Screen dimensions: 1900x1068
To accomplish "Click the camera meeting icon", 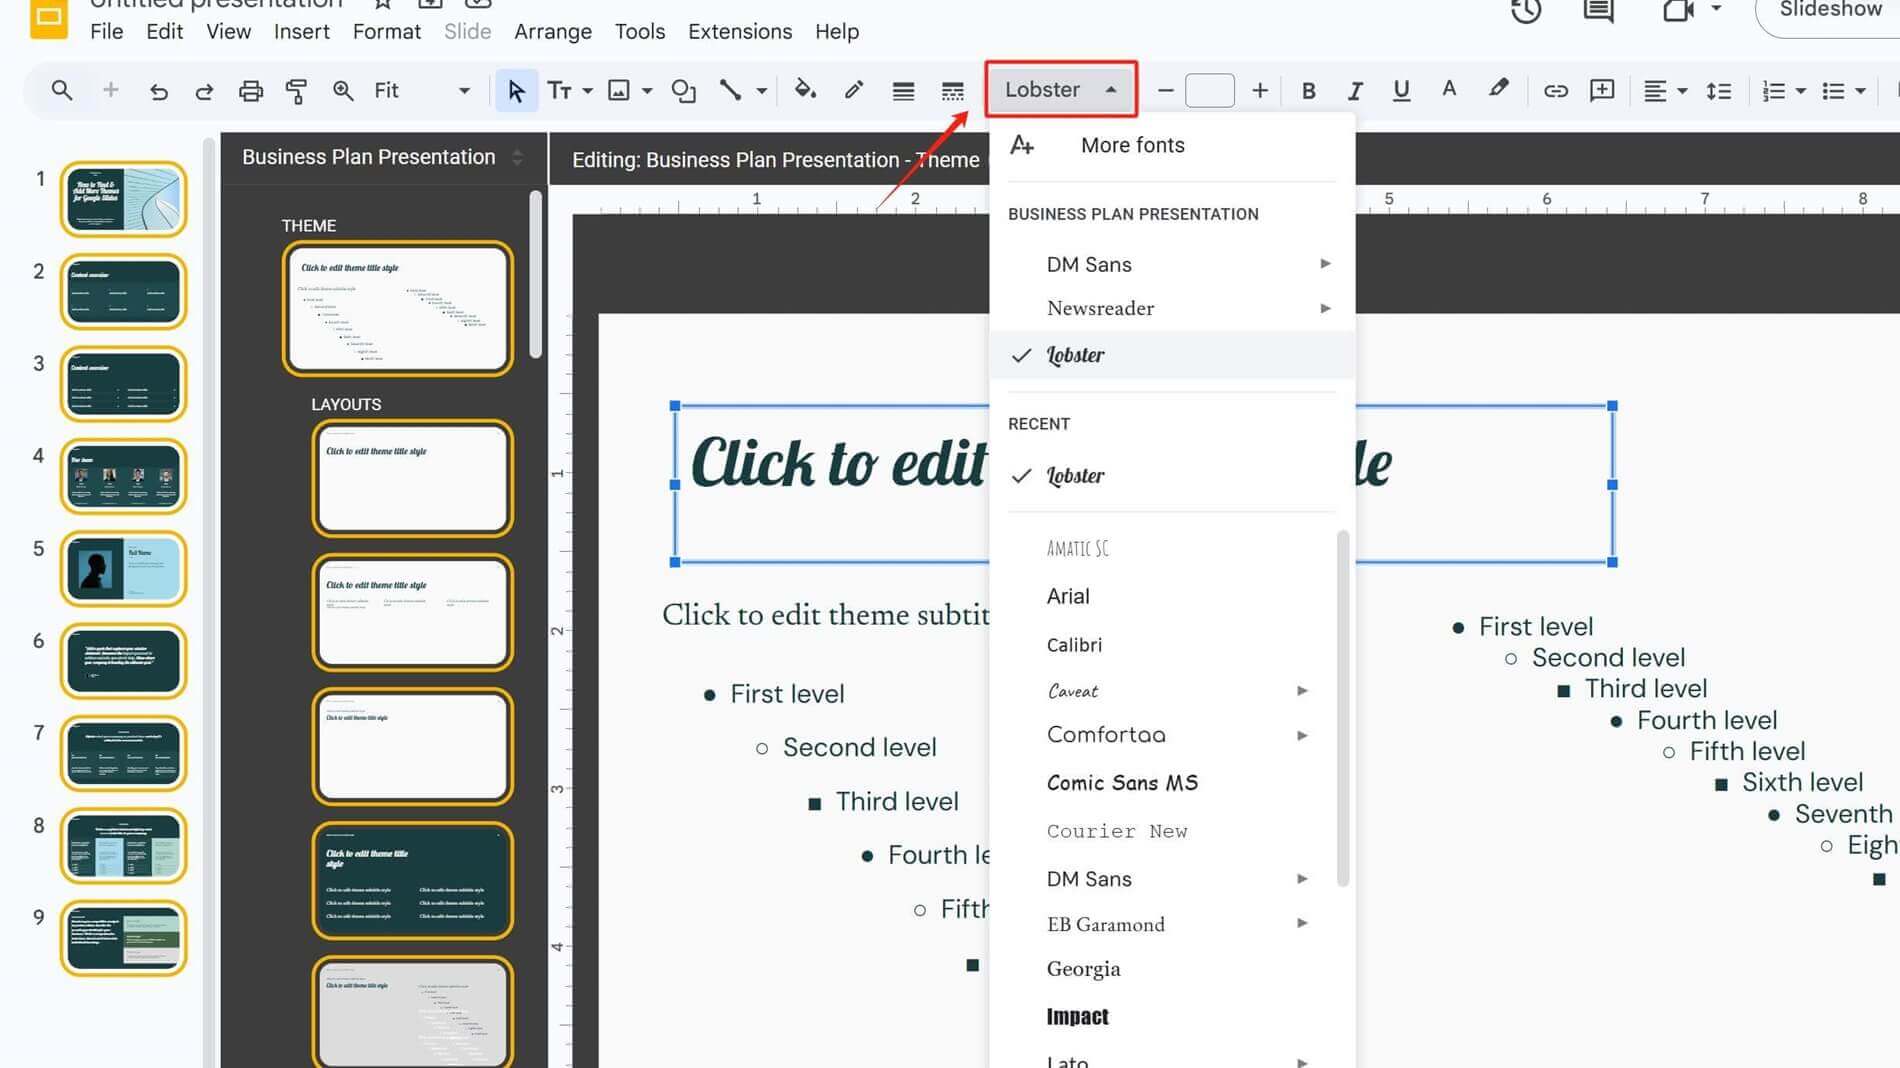I will click(1677, 11).
